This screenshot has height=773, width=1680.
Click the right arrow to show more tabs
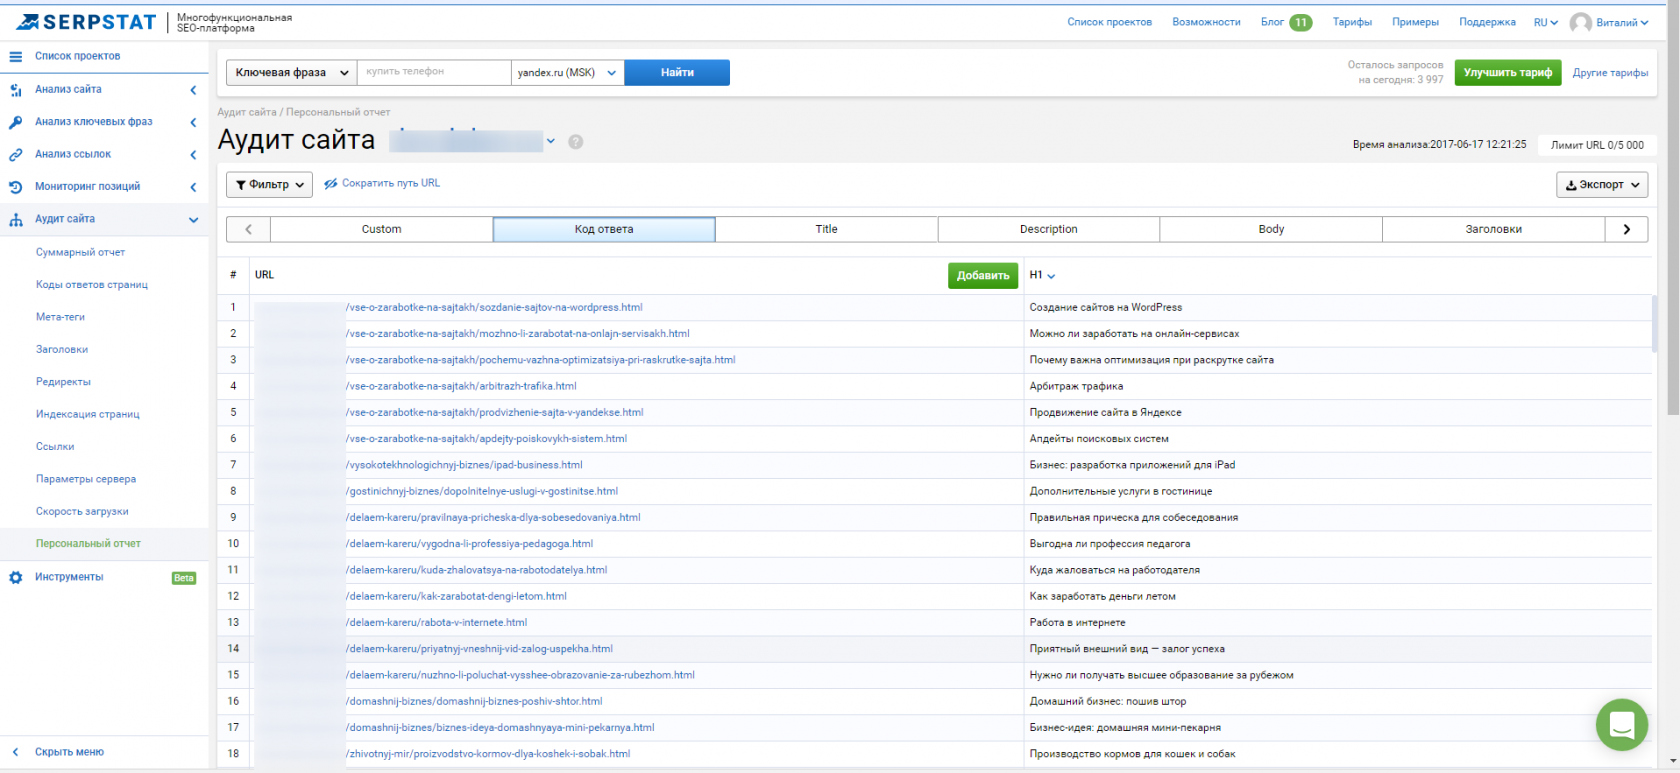pyautogui.click(x=1627, y=229)
